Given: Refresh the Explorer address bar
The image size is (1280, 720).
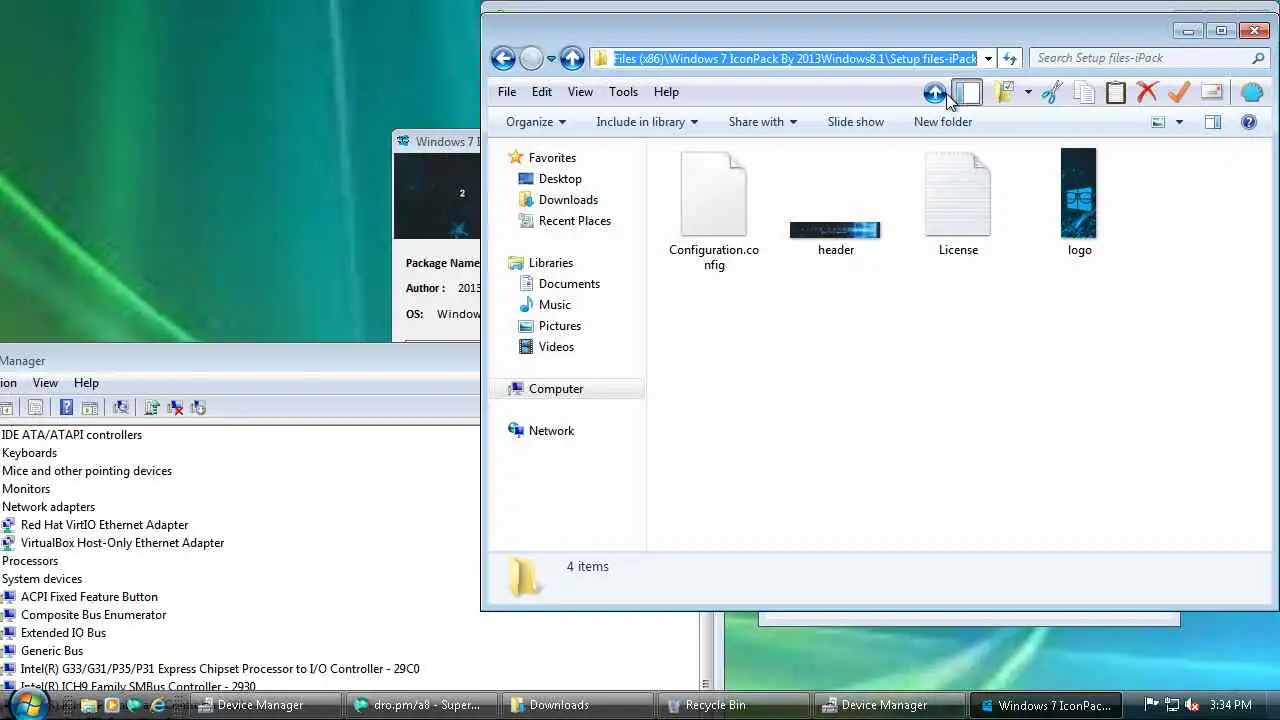Looking at the screenshot, I should [1010, 58].
